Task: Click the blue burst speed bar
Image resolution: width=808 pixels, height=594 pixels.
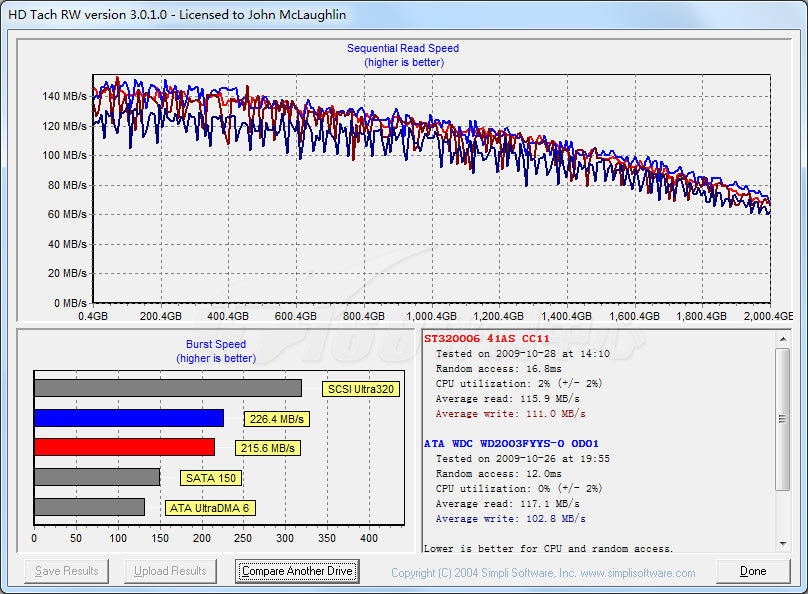Action: [x=129, y=418]
